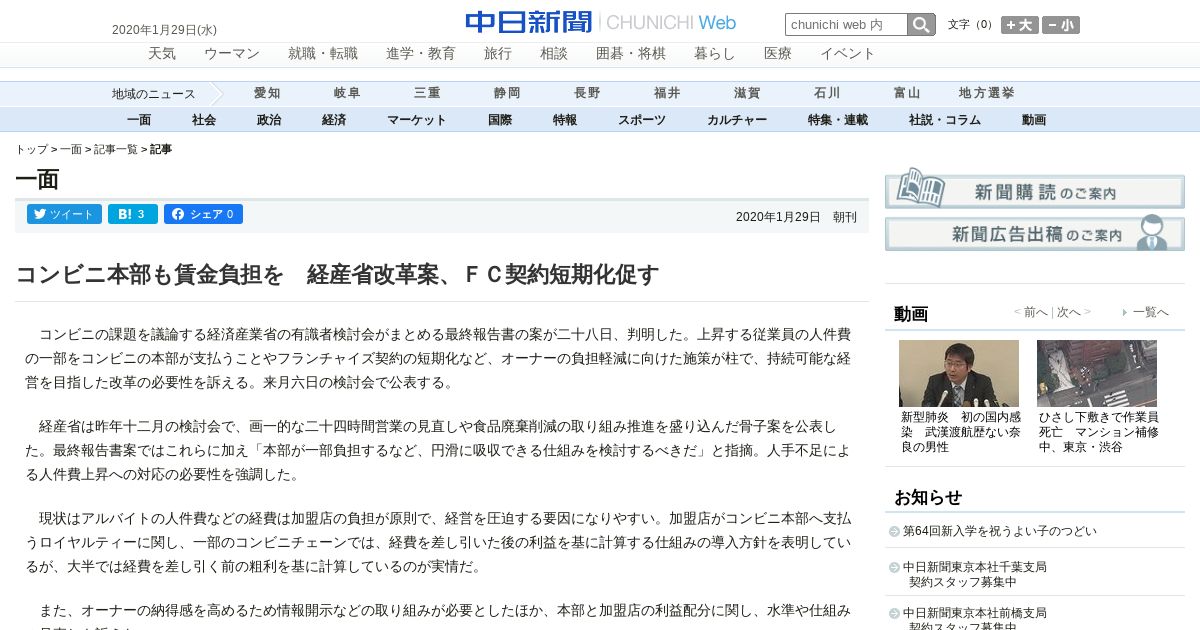Open 動画 category tab

pos(1034,120)
